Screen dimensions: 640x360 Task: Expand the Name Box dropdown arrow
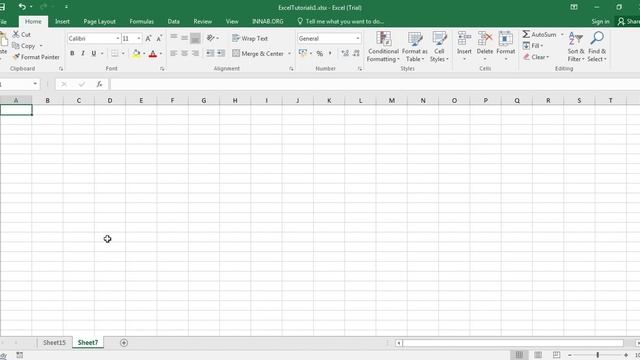(35, 84)
